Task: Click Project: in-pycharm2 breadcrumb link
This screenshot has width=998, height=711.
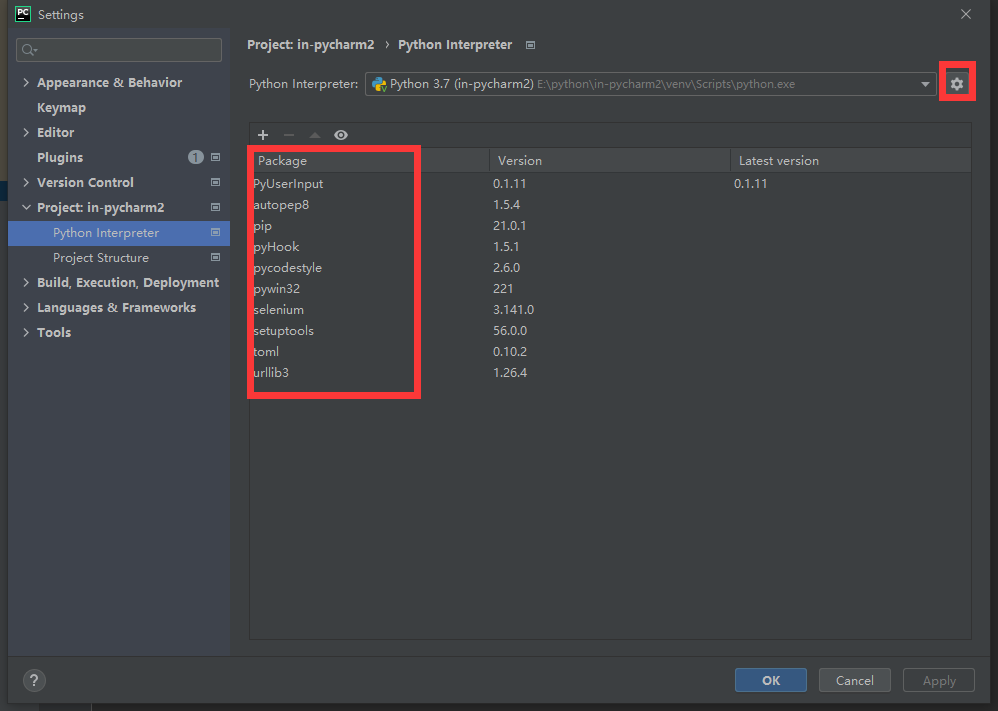Action: click(x=311, y=45)
